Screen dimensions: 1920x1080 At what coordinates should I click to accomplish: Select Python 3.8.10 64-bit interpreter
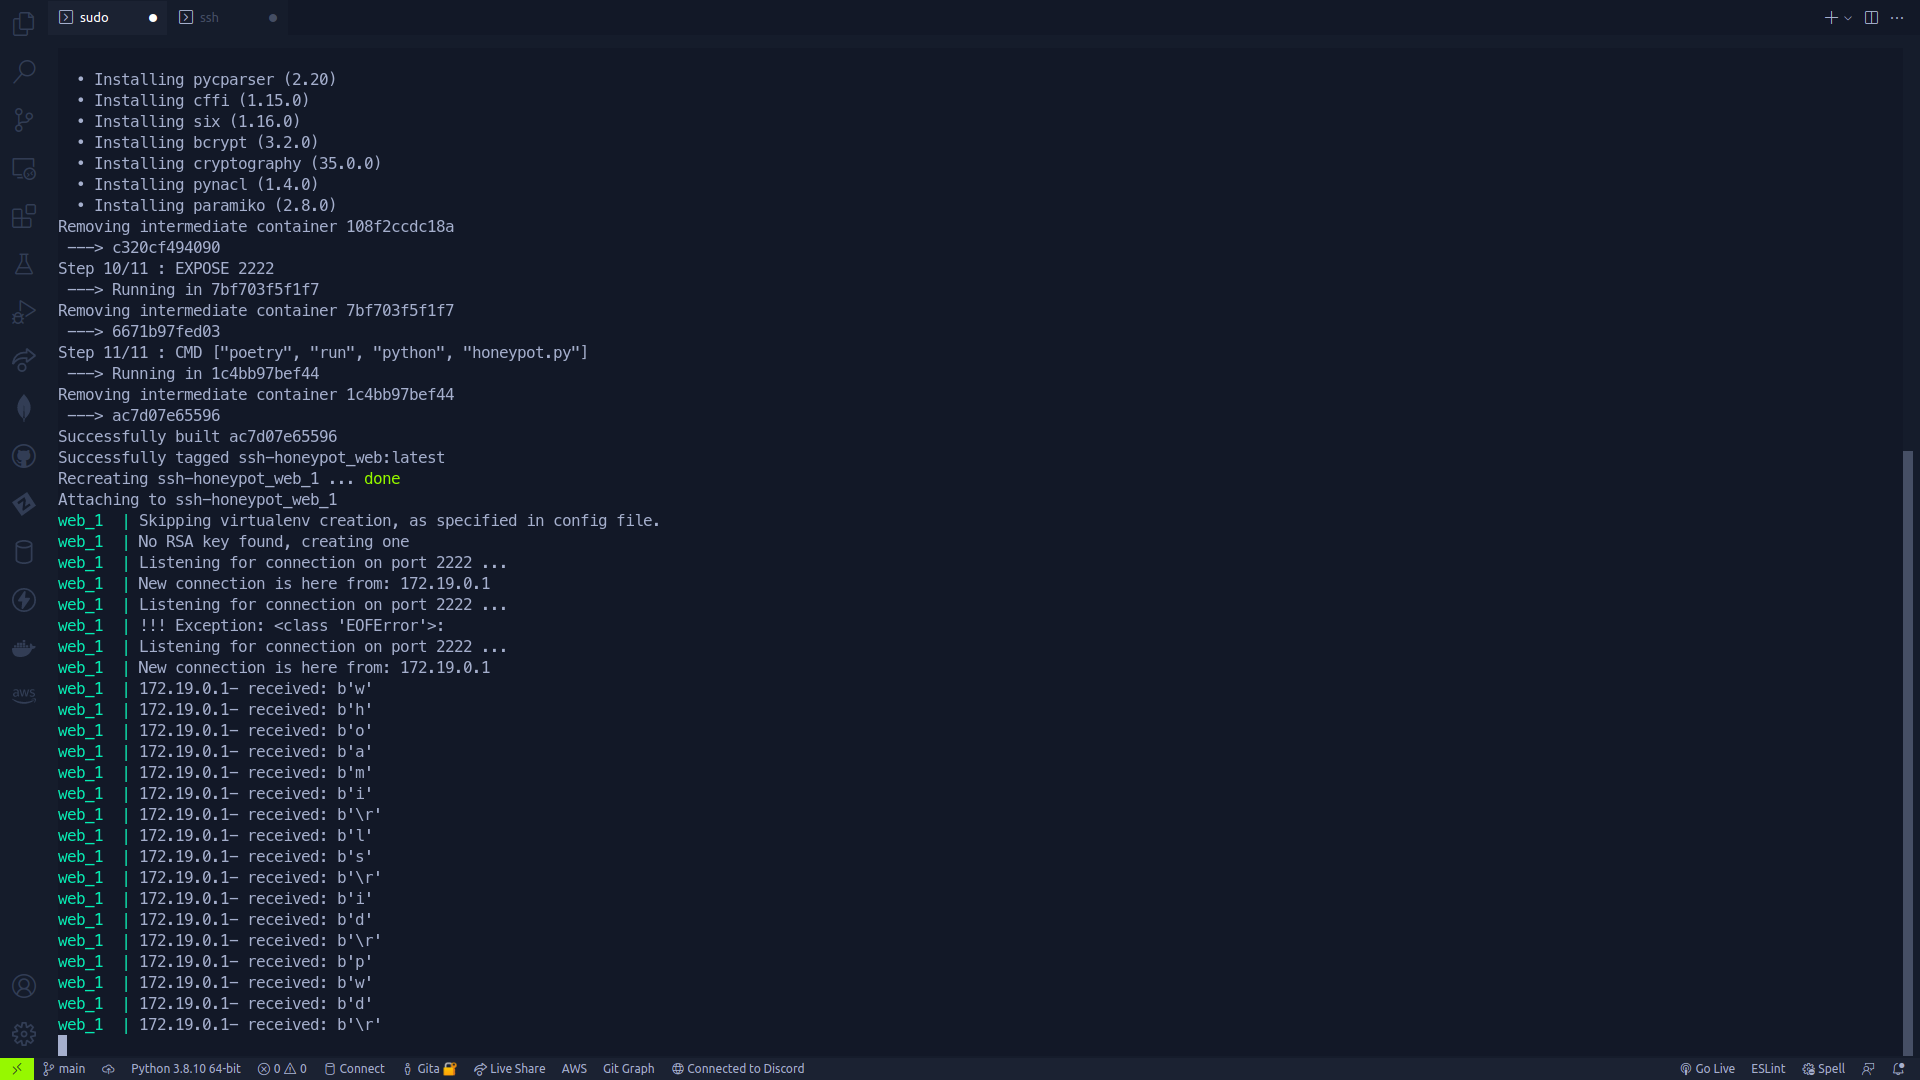pyautogui.click(x=185, y=1068)
